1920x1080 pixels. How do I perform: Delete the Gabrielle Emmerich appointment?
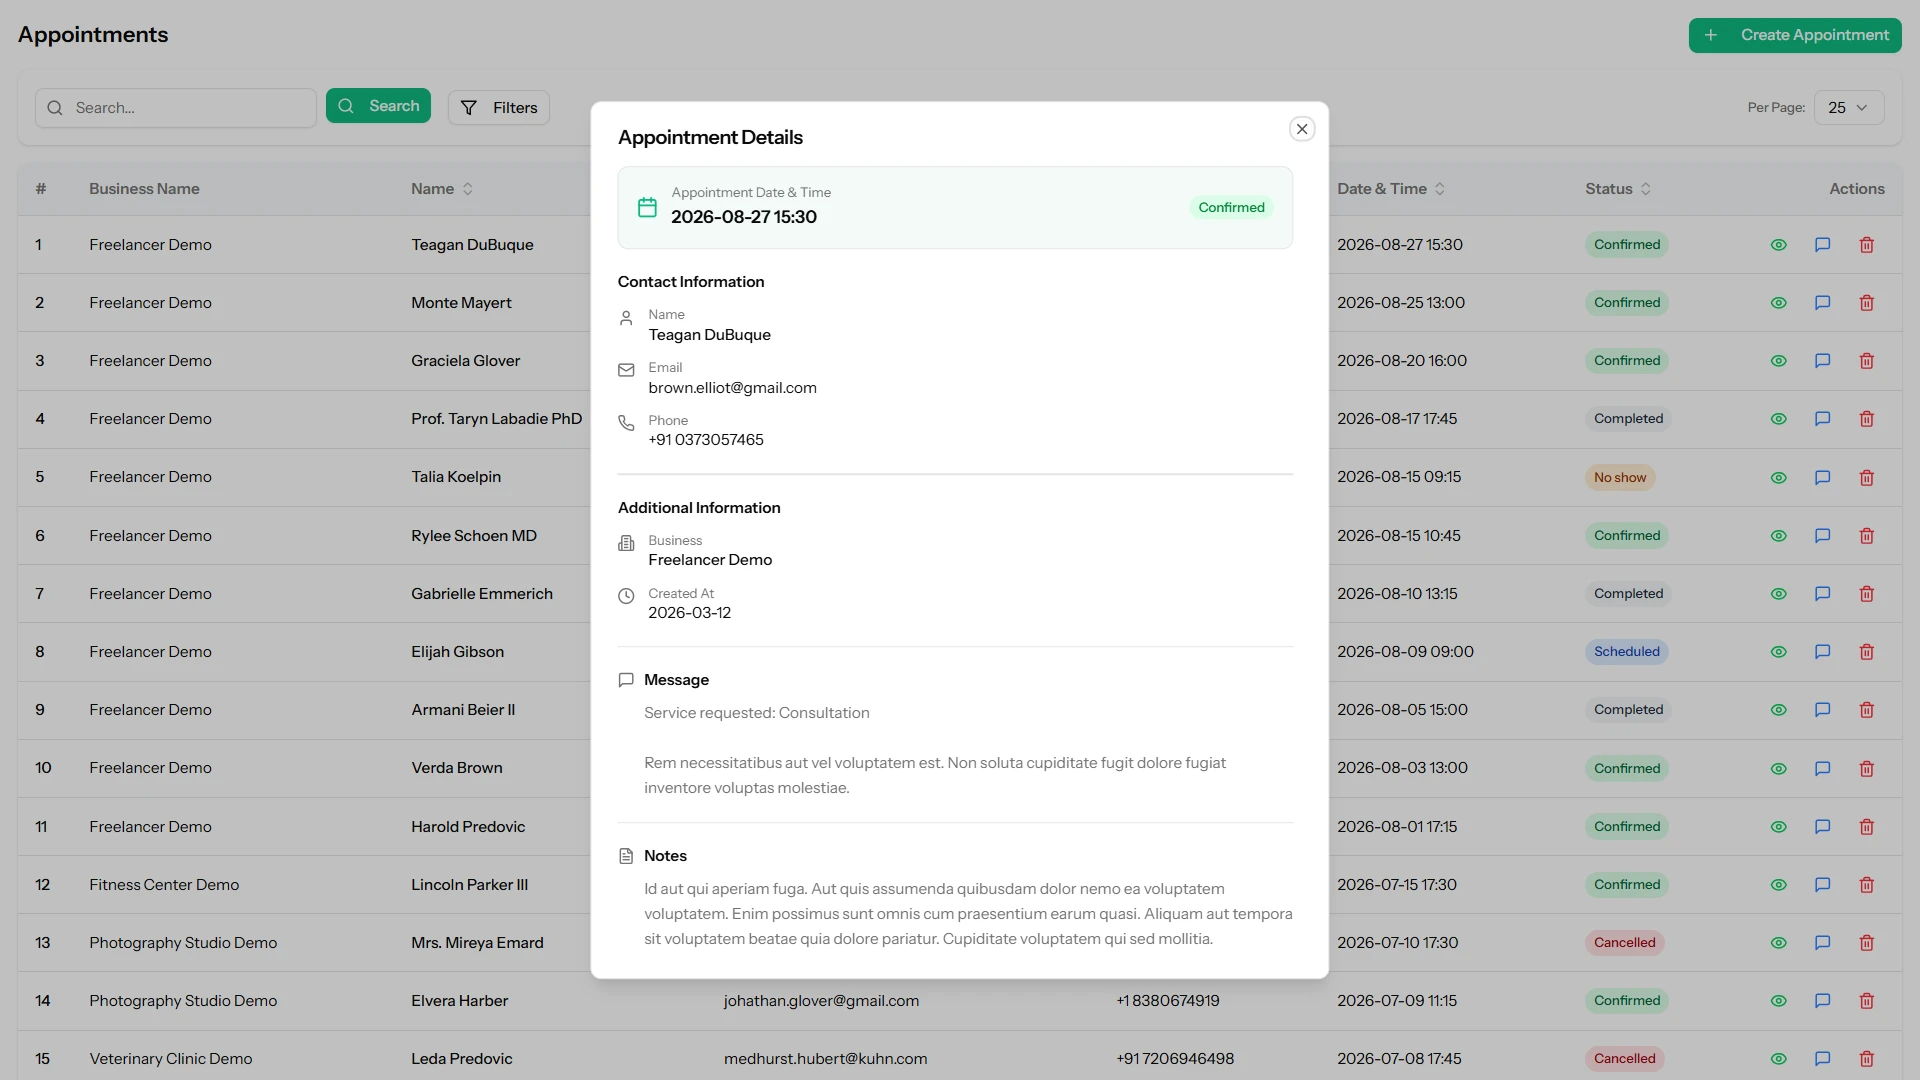[1866, 594]
